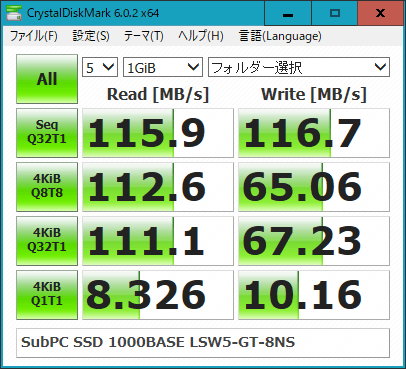Click Seq read result 115.9
The width and height of the screenshot is (406, 369).
(x=158, y=133)
